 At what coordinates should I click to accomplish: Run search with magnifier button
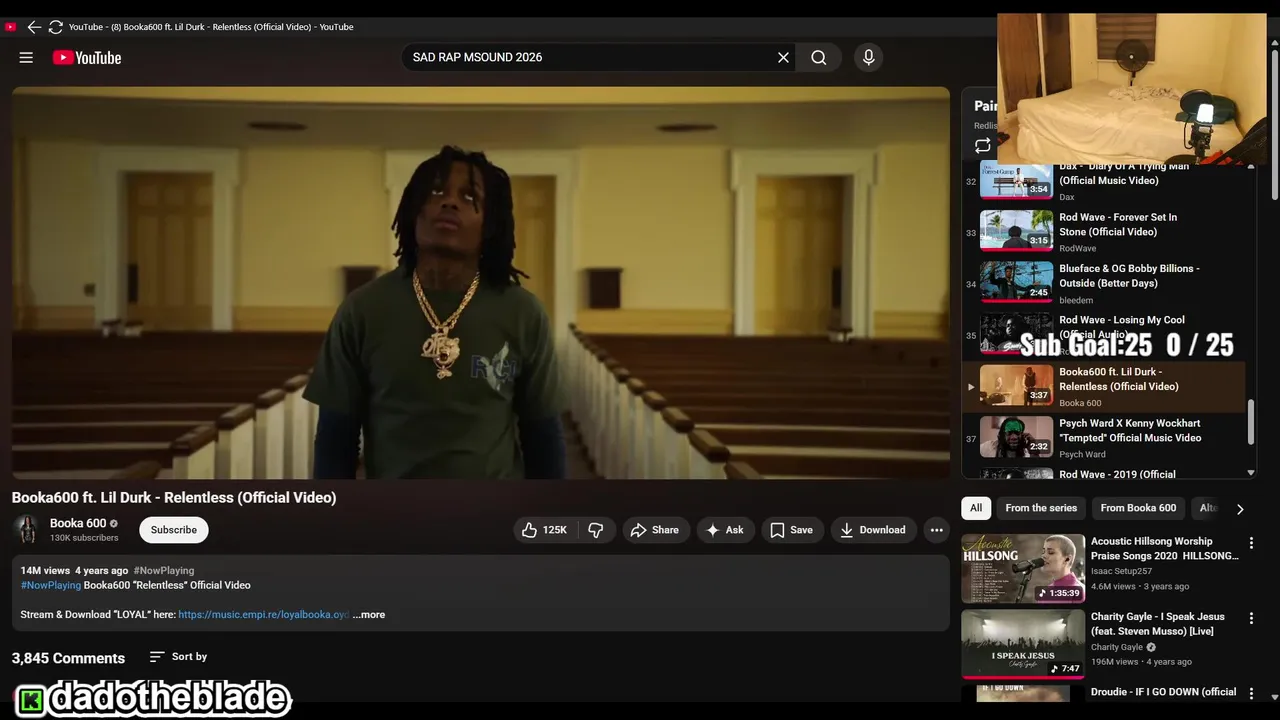click(x=819, y=58)
